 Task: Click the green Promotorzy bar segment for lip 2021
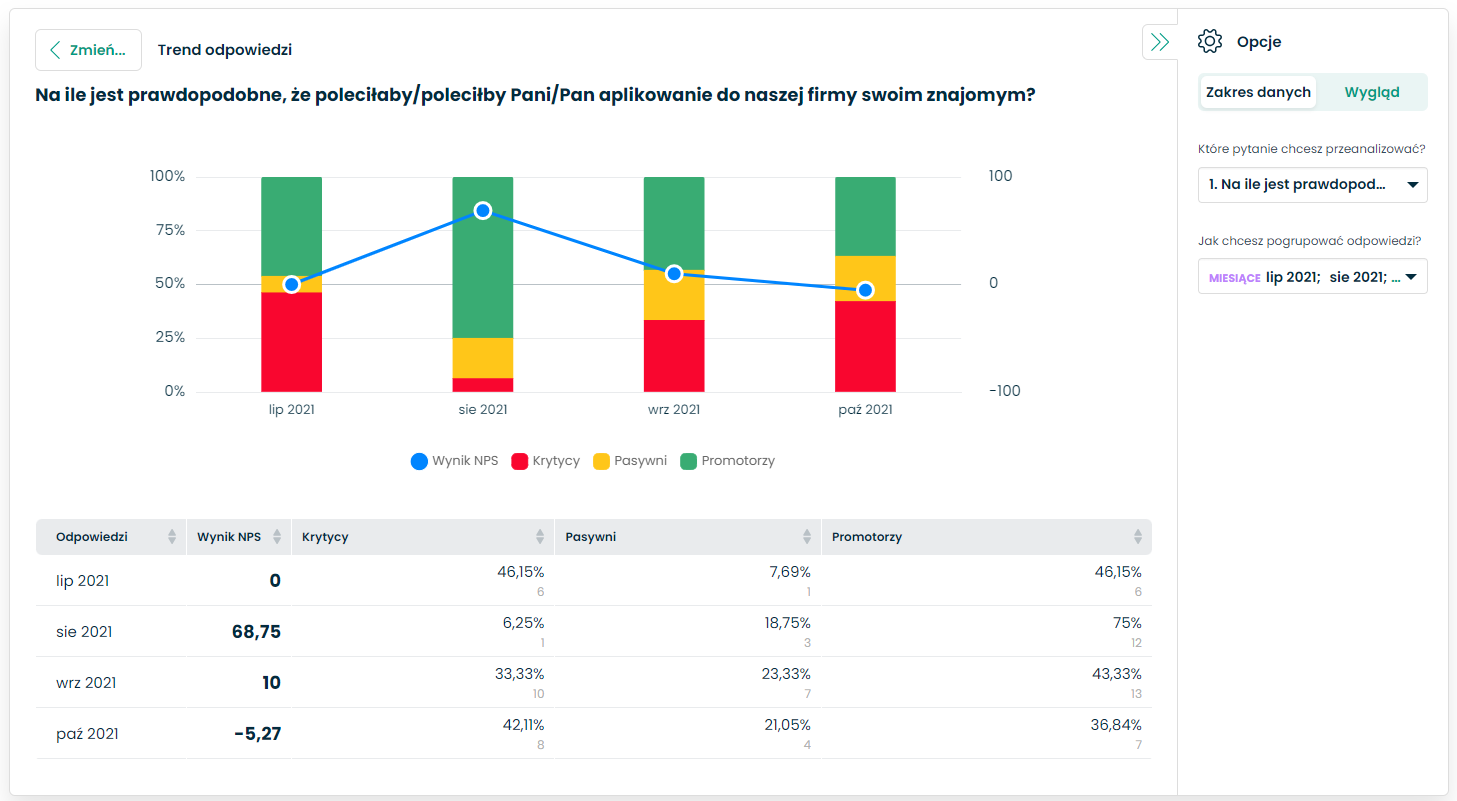tap(292, 226)
